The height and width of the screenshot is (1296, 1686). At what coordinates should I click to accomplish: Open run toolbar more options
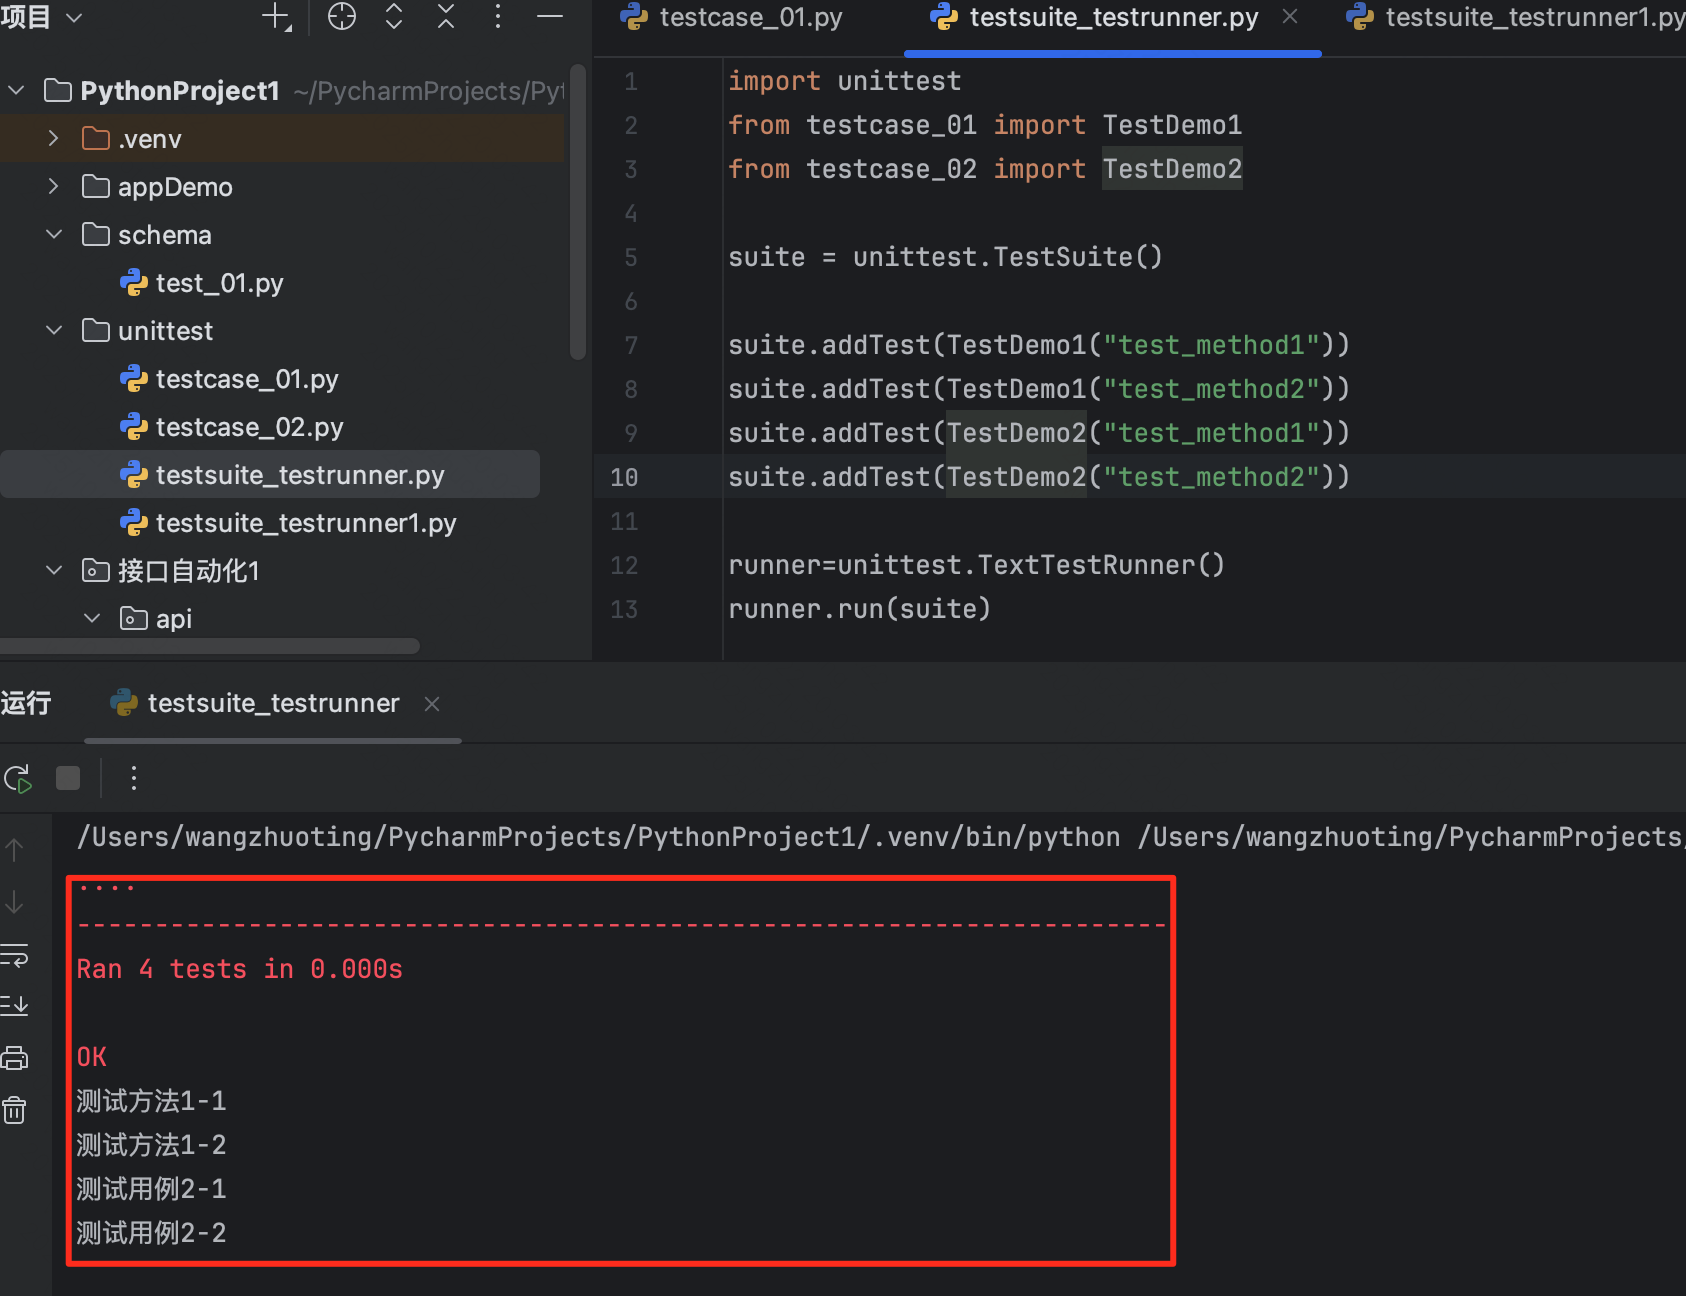point(134,778)
